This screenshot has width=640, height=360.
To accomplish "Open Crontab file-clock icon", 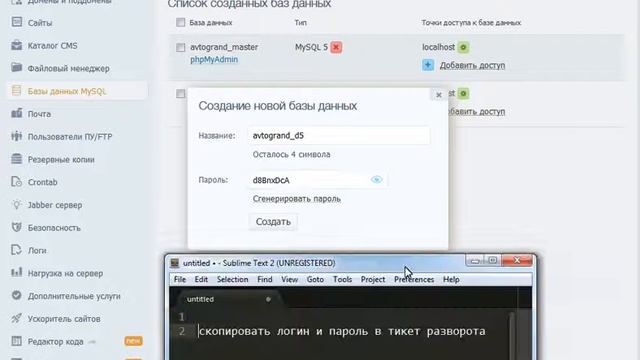I will 17,182.
